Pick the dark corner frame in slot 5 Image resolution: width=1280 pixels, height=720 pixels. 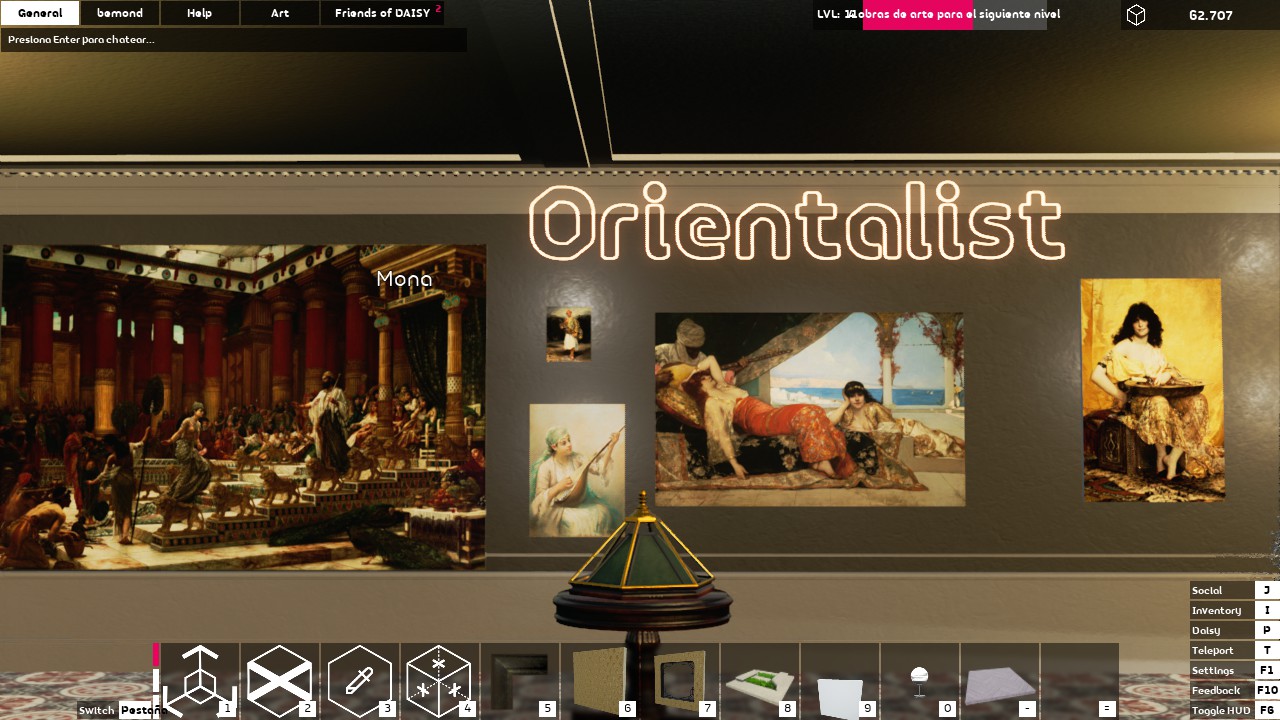(x=520, y=680)
